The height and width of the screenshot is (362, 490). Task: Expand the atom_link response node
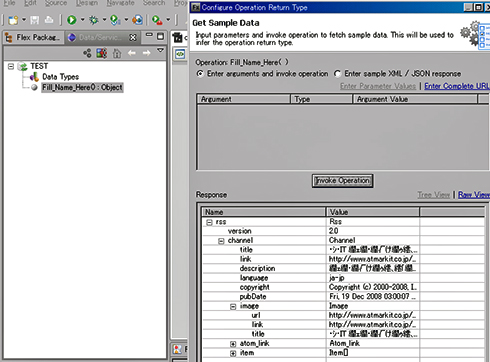pyautogui.click(x=233, y=344)
